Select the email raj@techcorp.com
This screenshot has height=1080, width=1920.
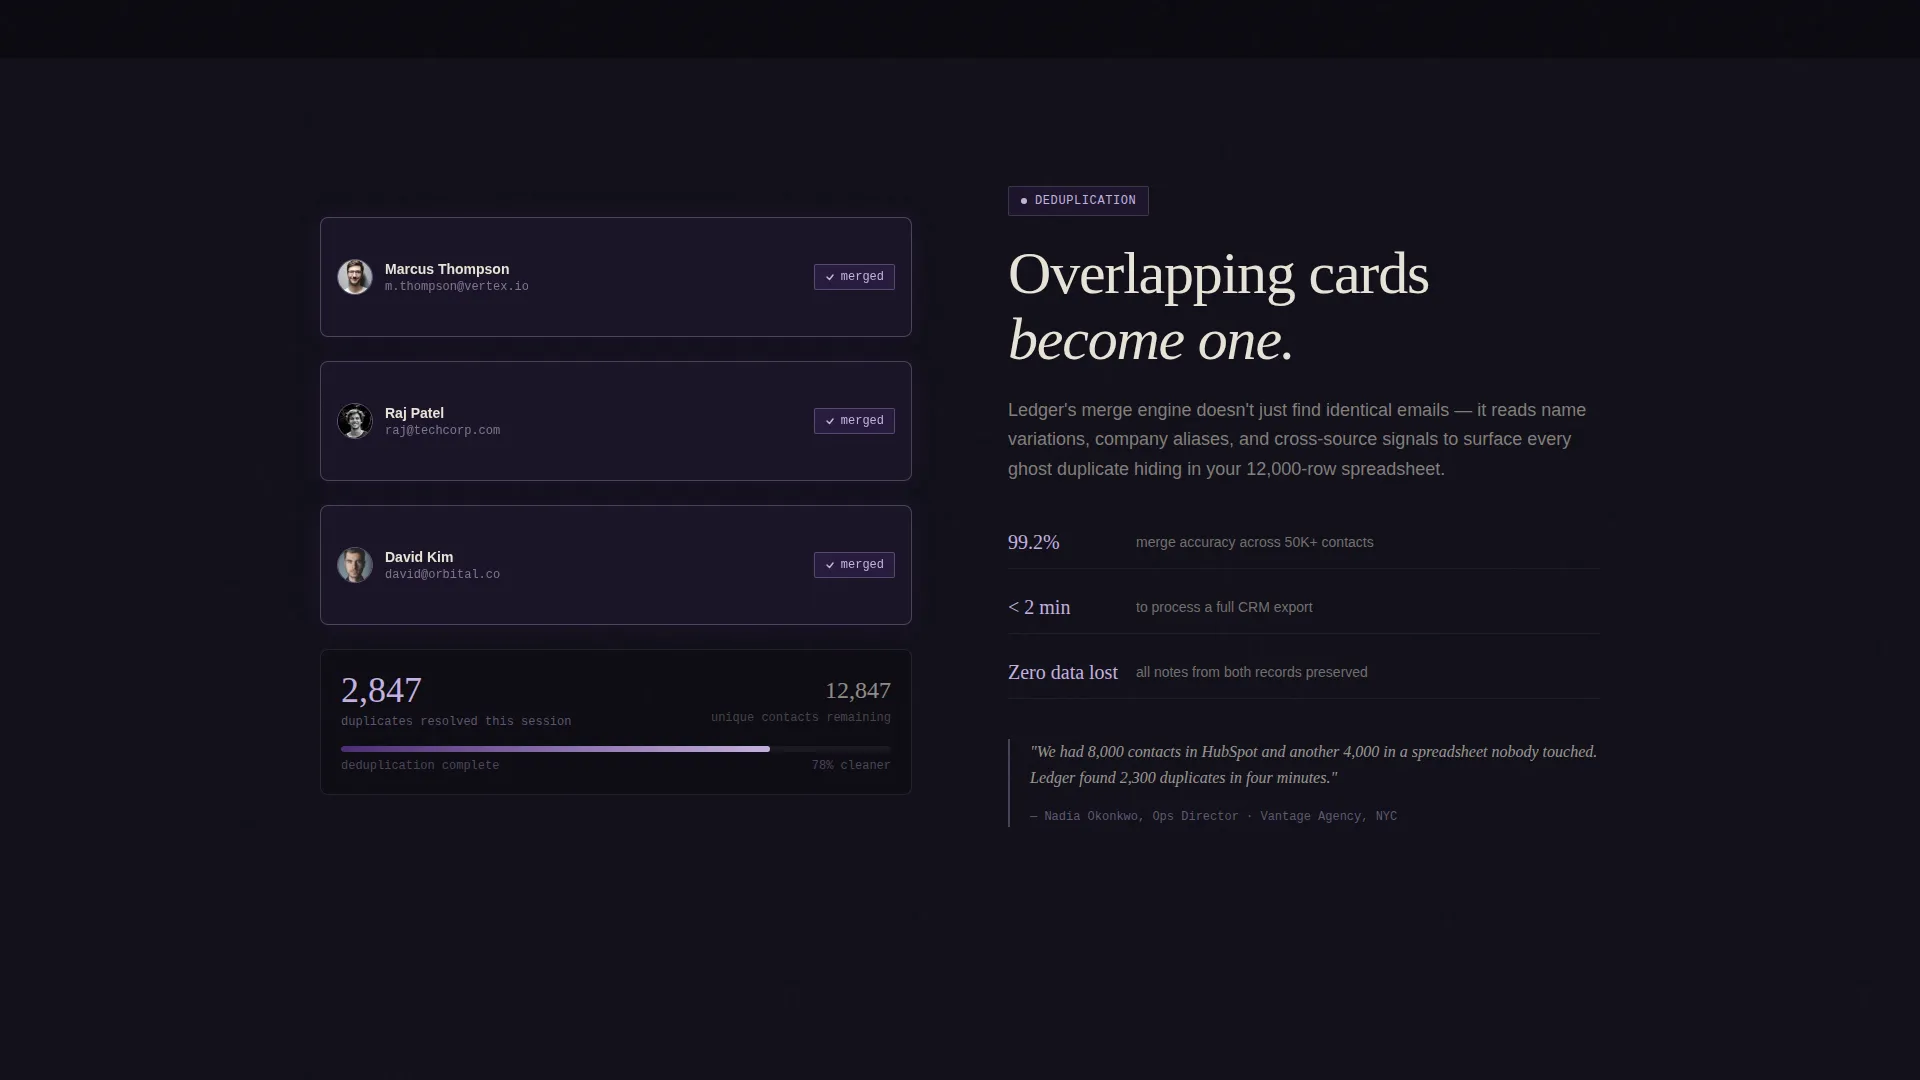[x=442, y=431]
